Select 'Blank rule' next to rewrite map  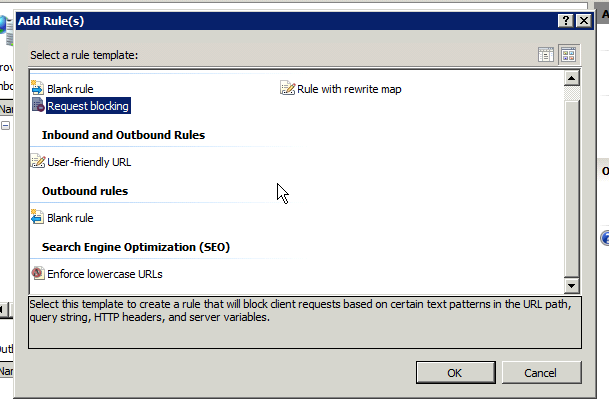click(x=70, y=89)
